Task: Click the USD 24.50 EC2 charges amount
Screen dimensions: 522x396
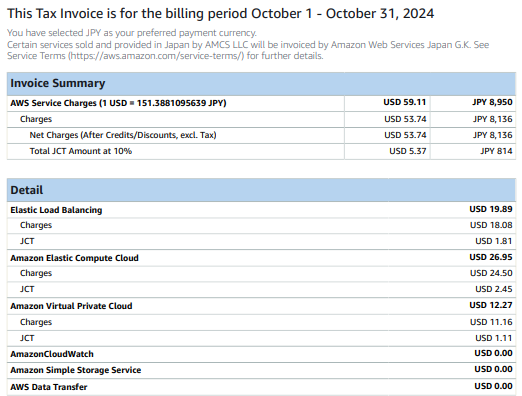Action: click(x=491, y=273)
